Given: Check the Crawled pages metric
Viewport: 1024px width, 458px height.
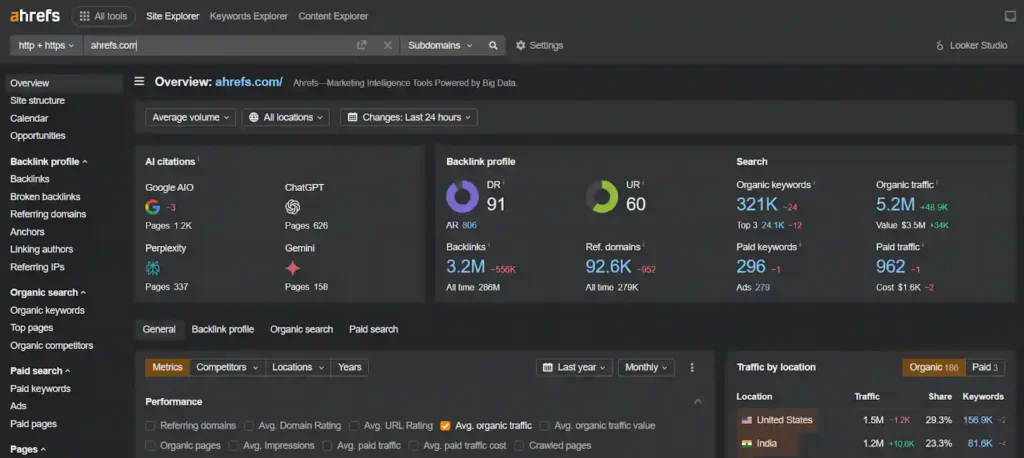Looking at the screenshot, I should point(519,446).
